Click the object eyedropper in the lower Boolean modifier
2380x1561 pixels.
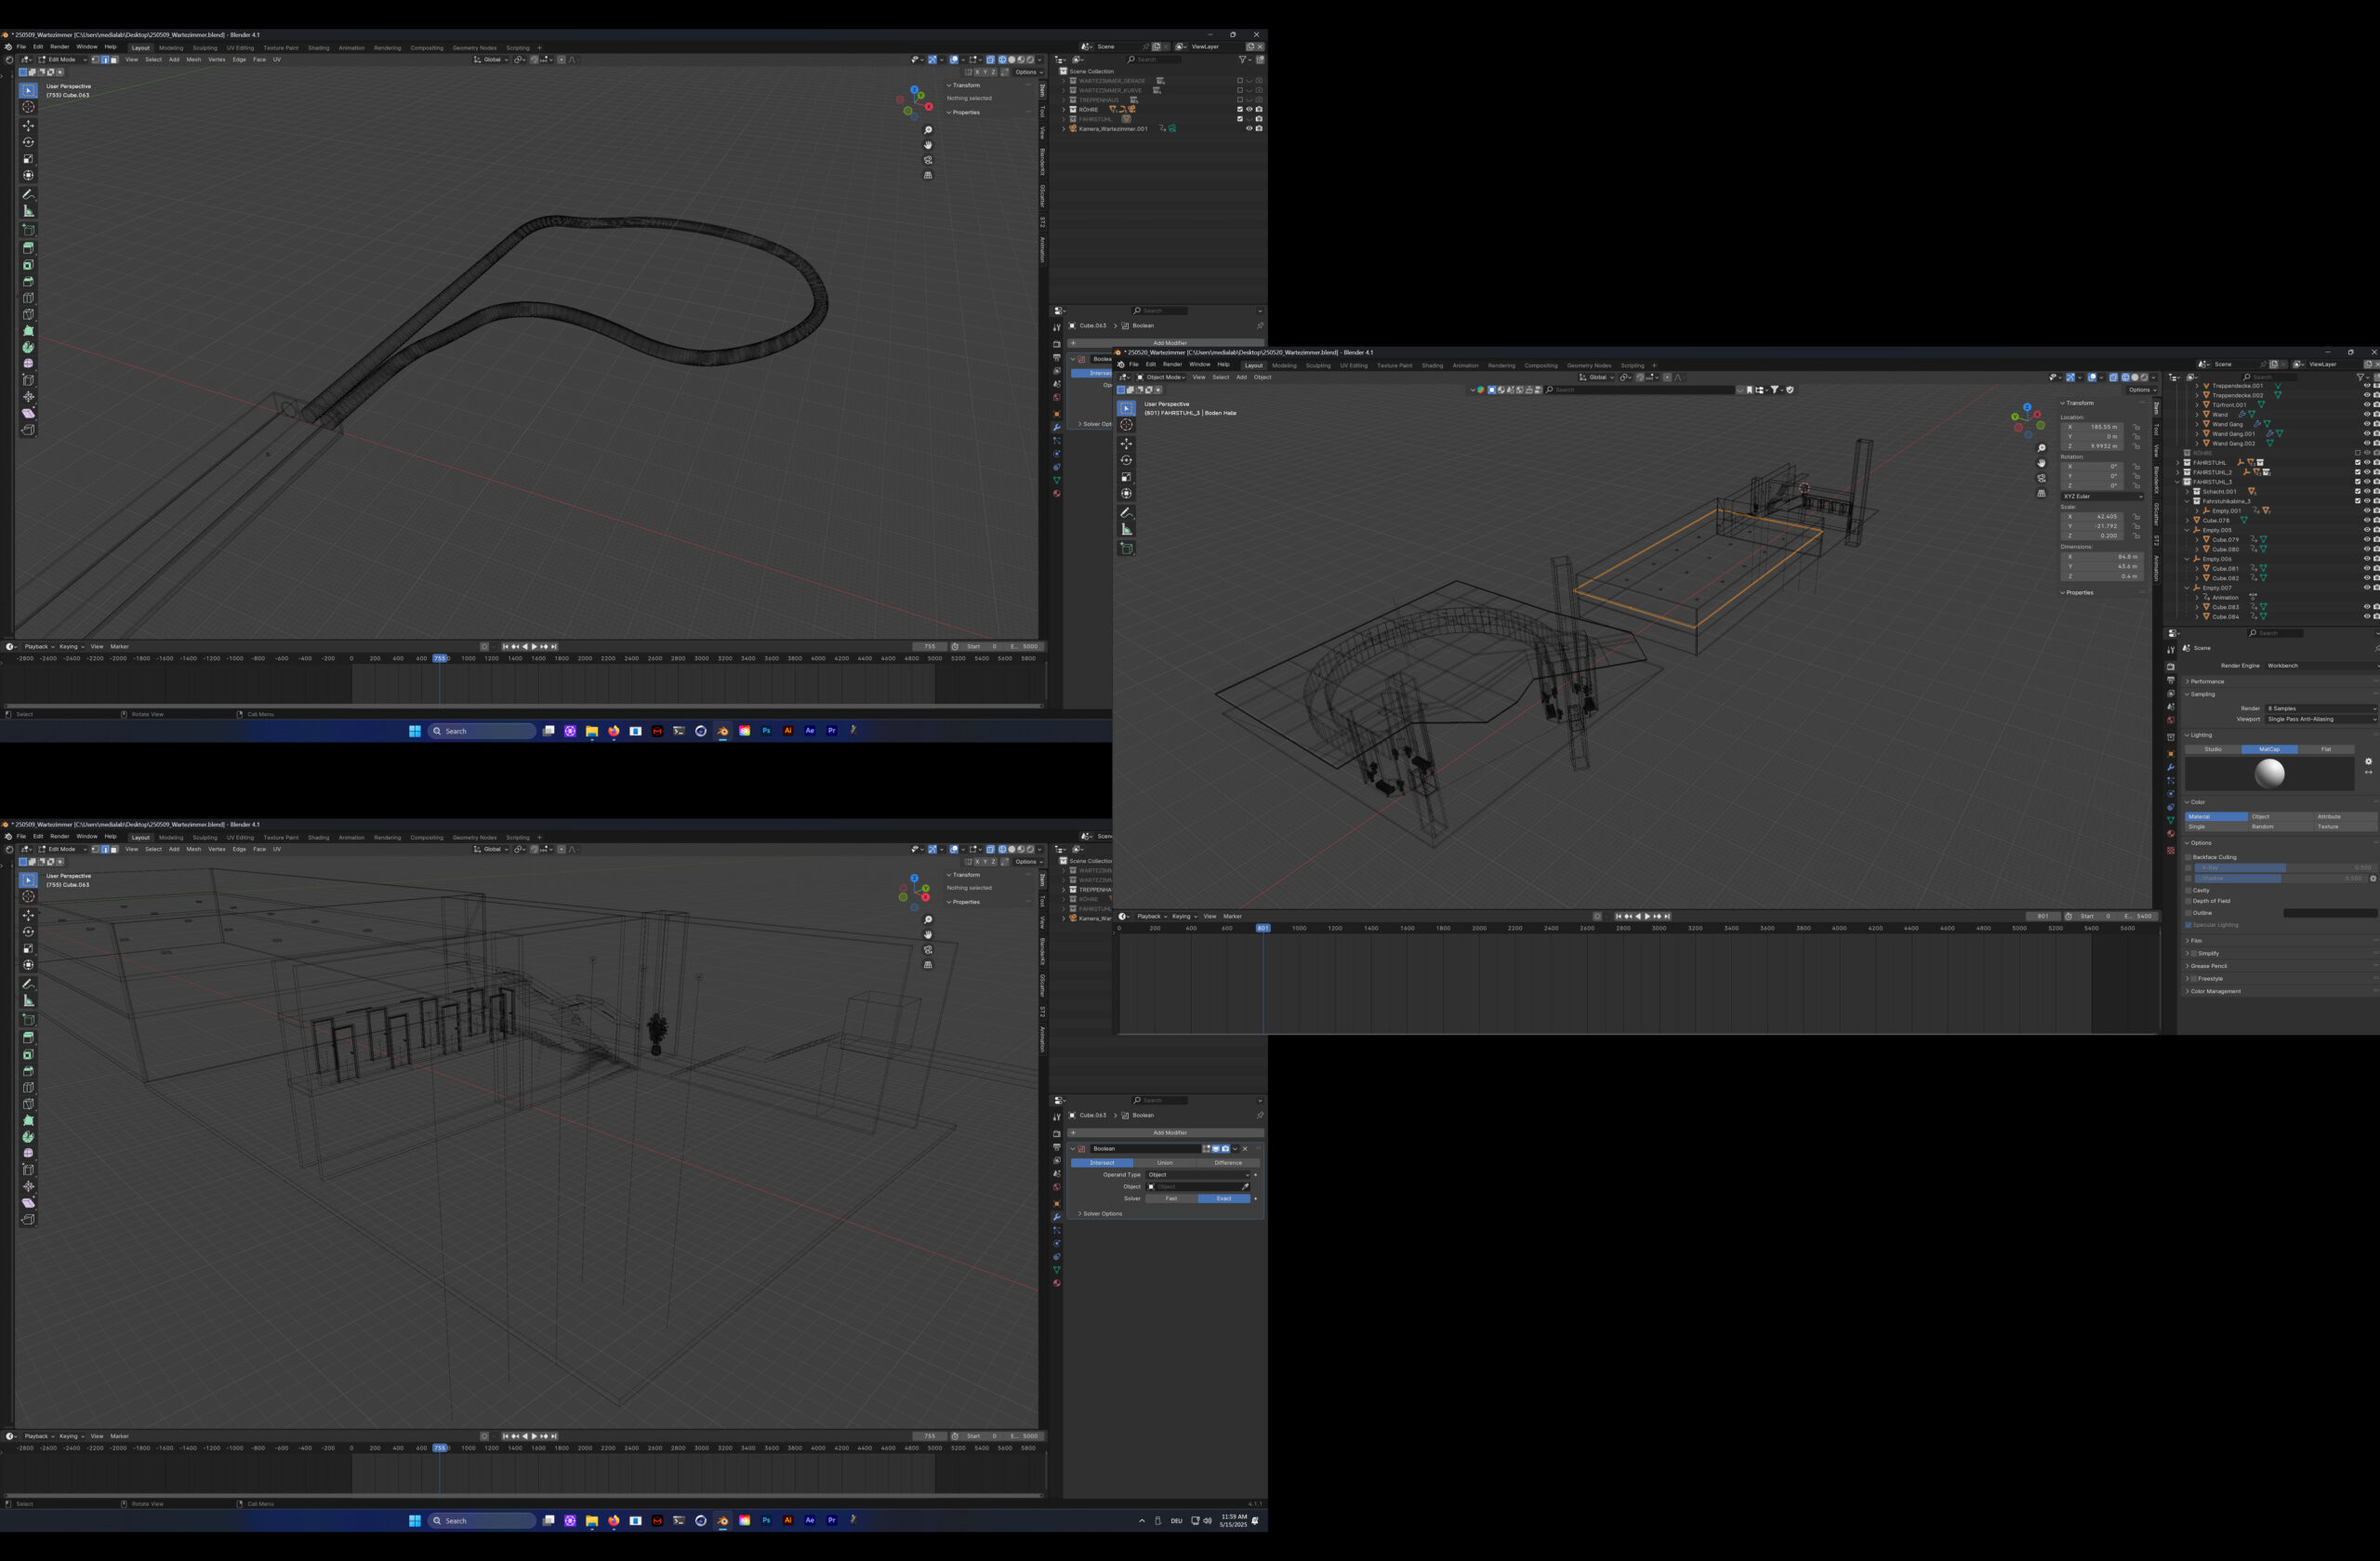click(1245, 1187)
